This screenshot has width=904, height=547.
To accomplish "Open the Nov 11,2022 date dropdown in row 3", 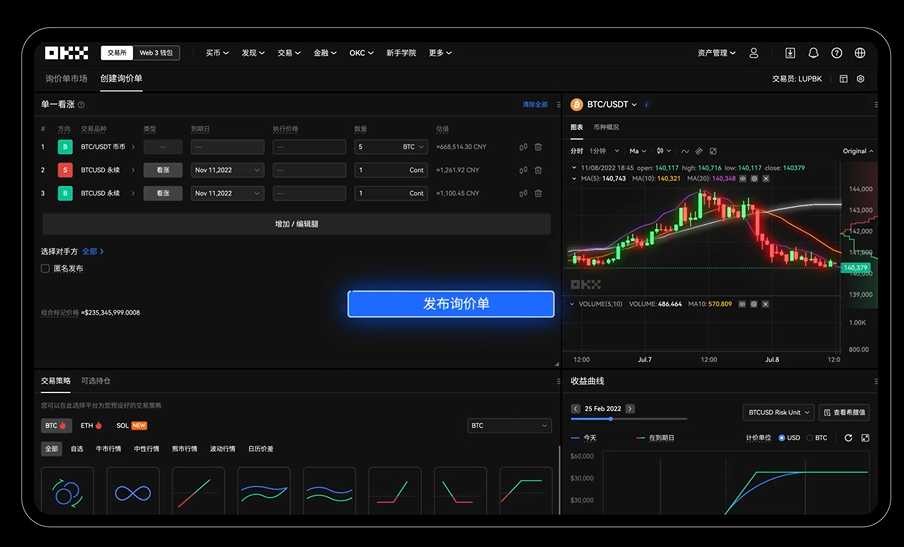I will pyautogui.click(x=228, y=193).
